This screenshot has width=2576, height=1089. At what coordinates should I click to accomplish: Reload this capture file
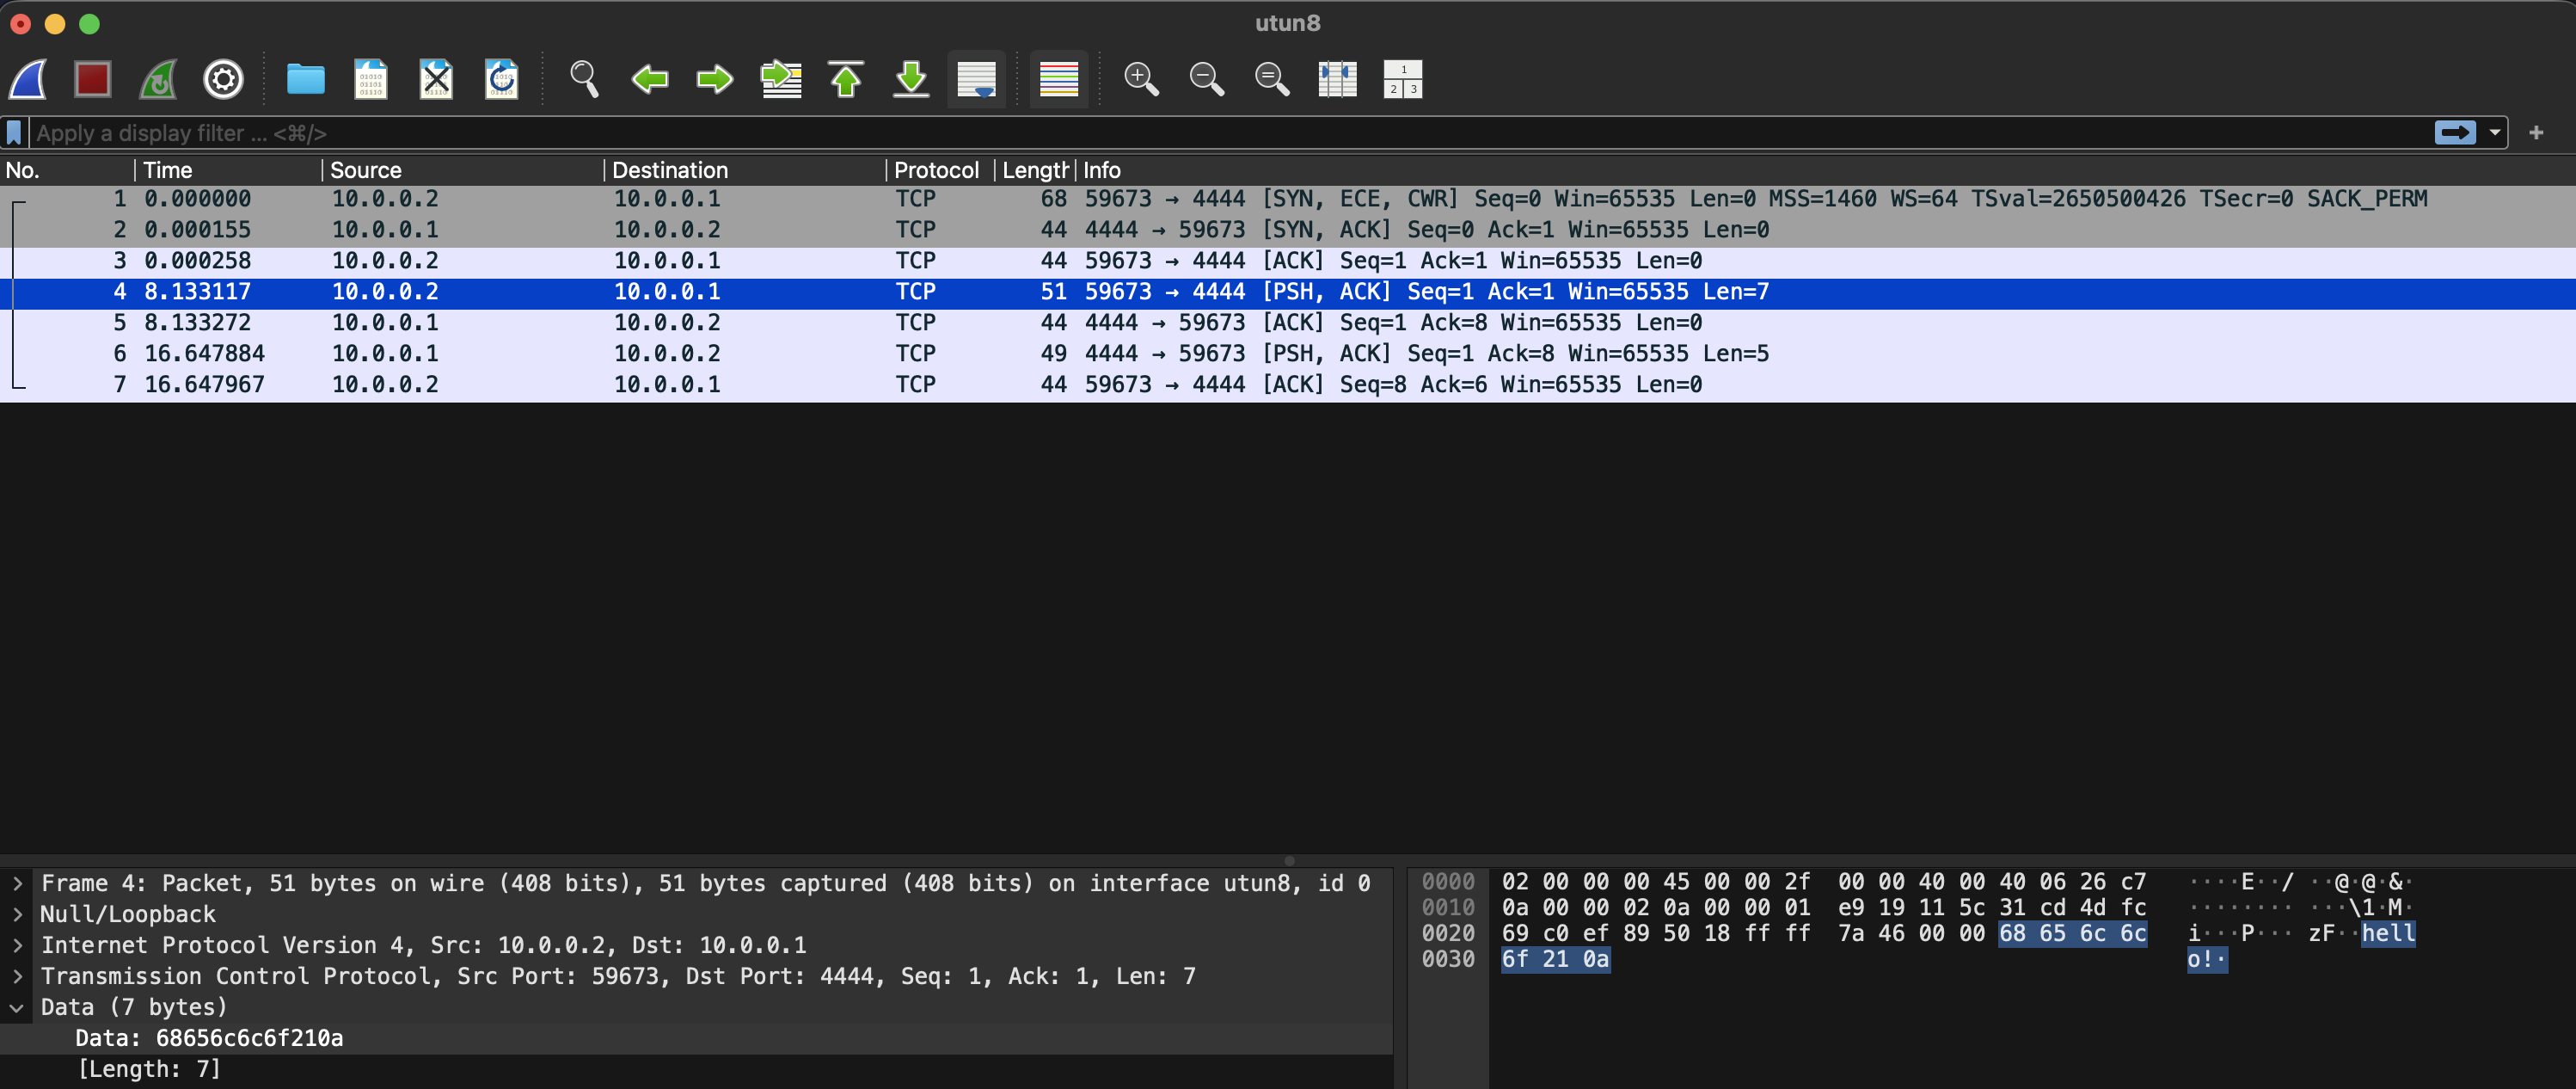pos(501,79)
